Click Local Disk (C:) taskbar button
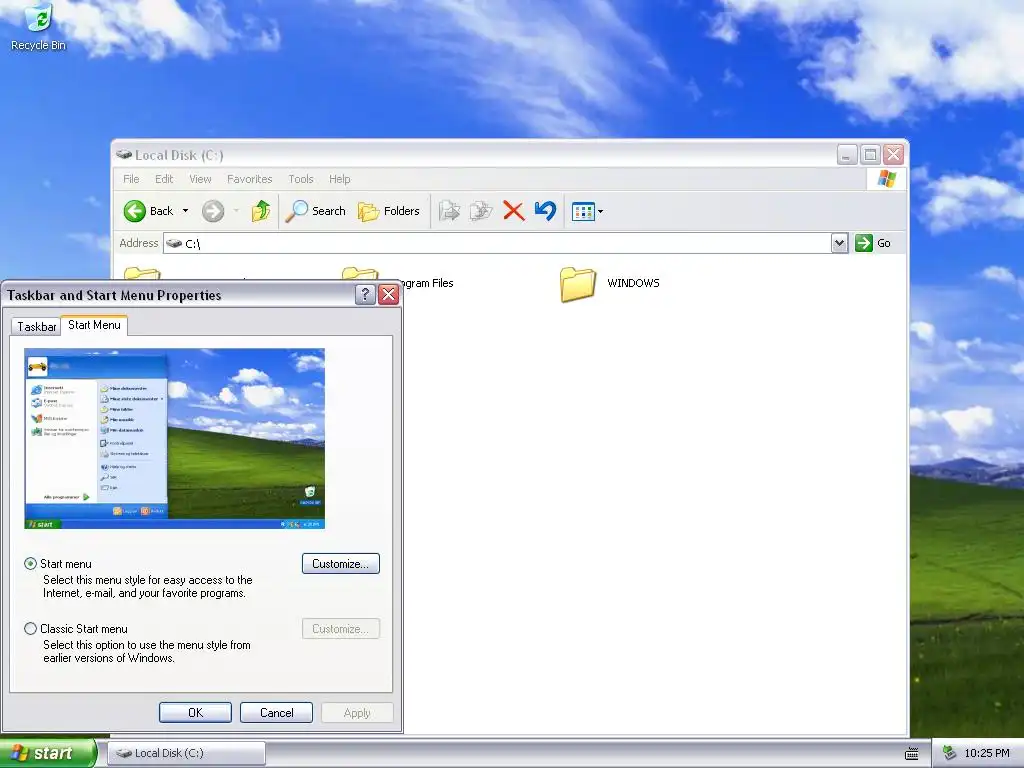The height and width of the screenshot is (768, 1024). click(x=186, y=753)
